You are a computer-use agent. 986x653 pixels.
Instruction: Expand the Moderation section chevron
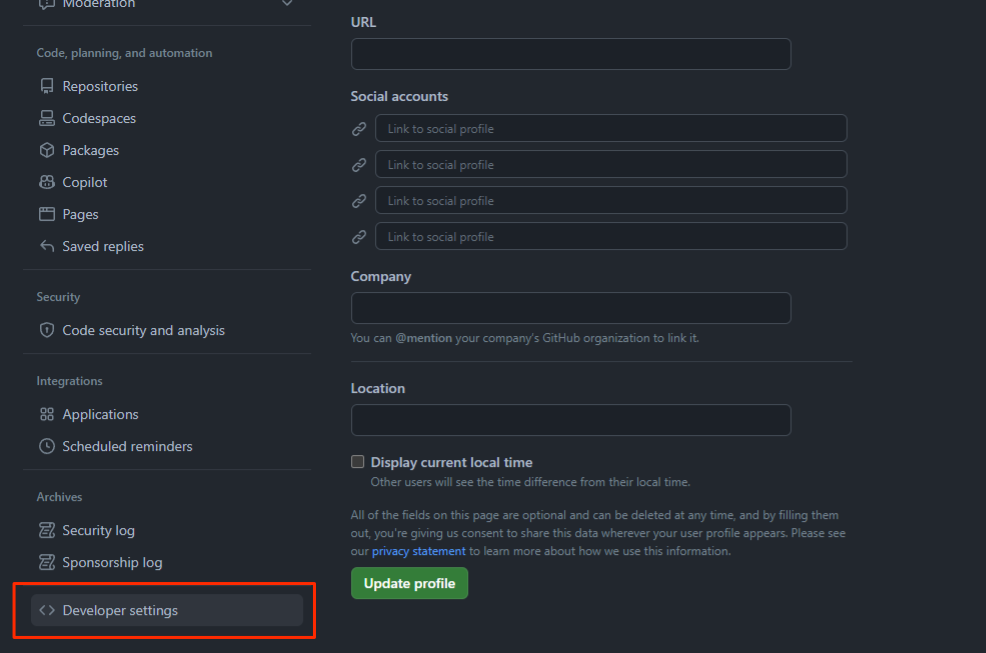click(287, 3)
